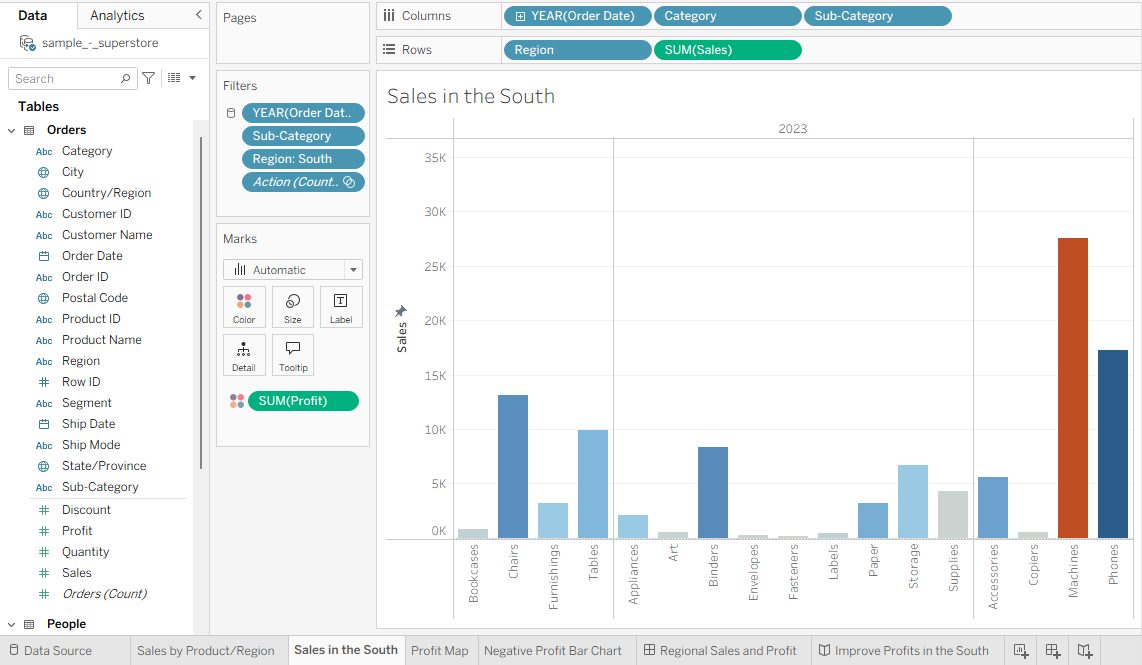Screen dimensions: 1142x665
Task: Click the pin icon on Sales axis
Action: pyautogui.click(x=401, y=312)
